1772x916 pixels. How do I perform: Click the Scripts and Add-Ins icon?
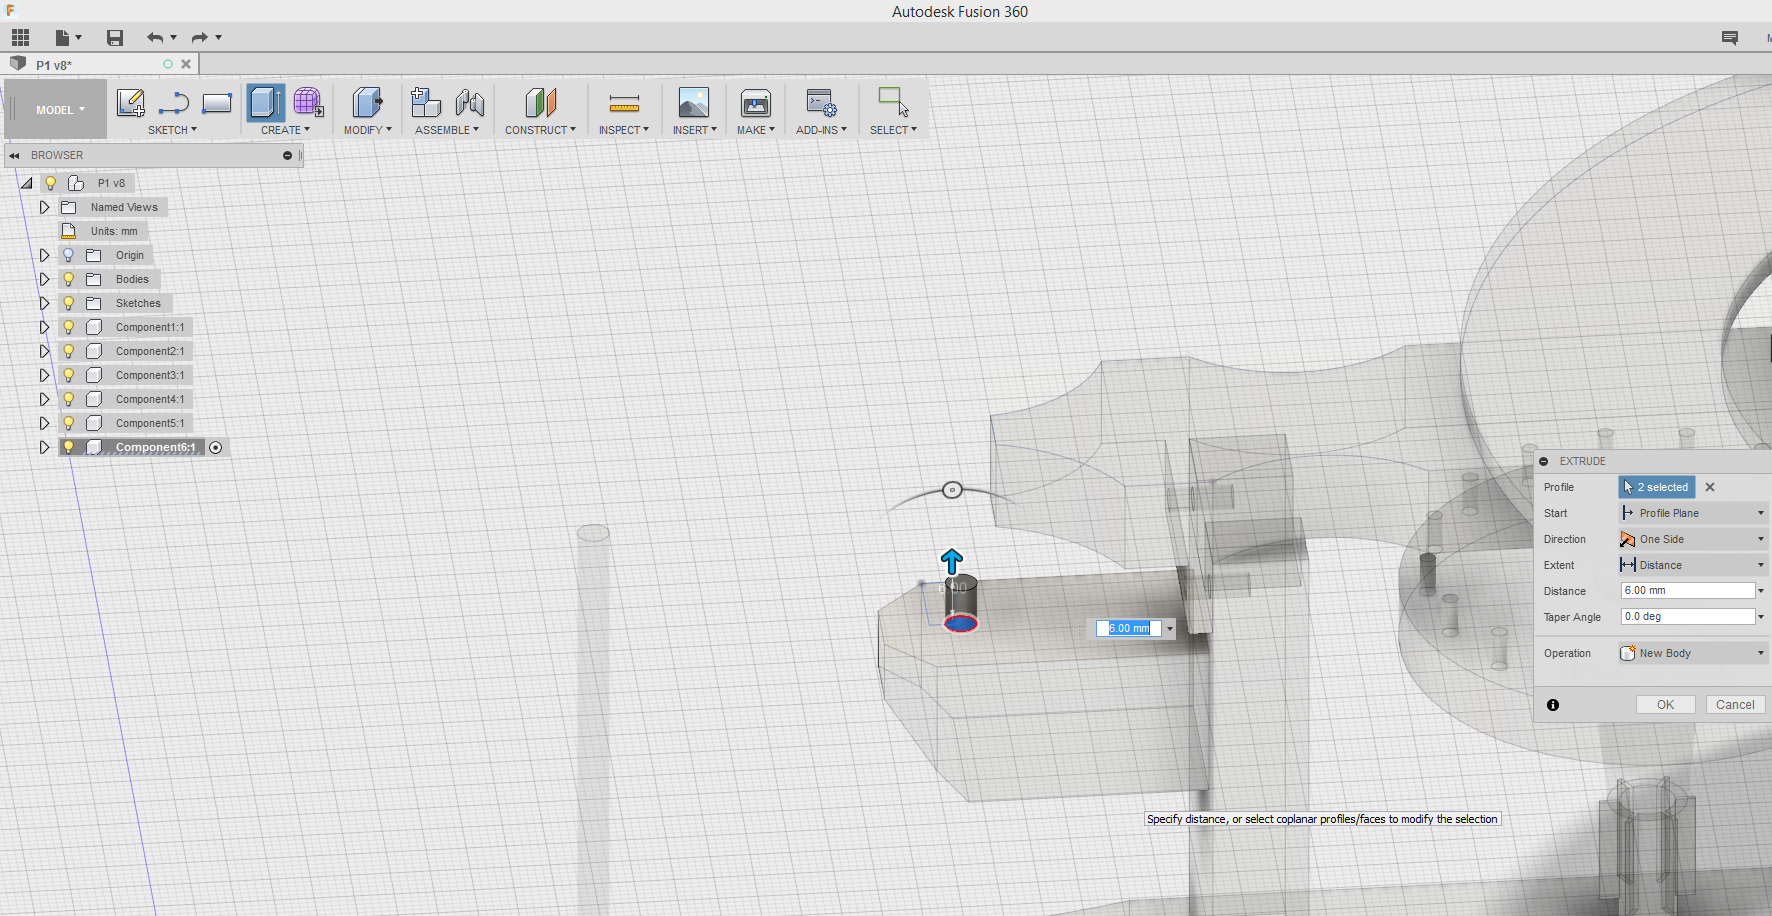[822, 103]
